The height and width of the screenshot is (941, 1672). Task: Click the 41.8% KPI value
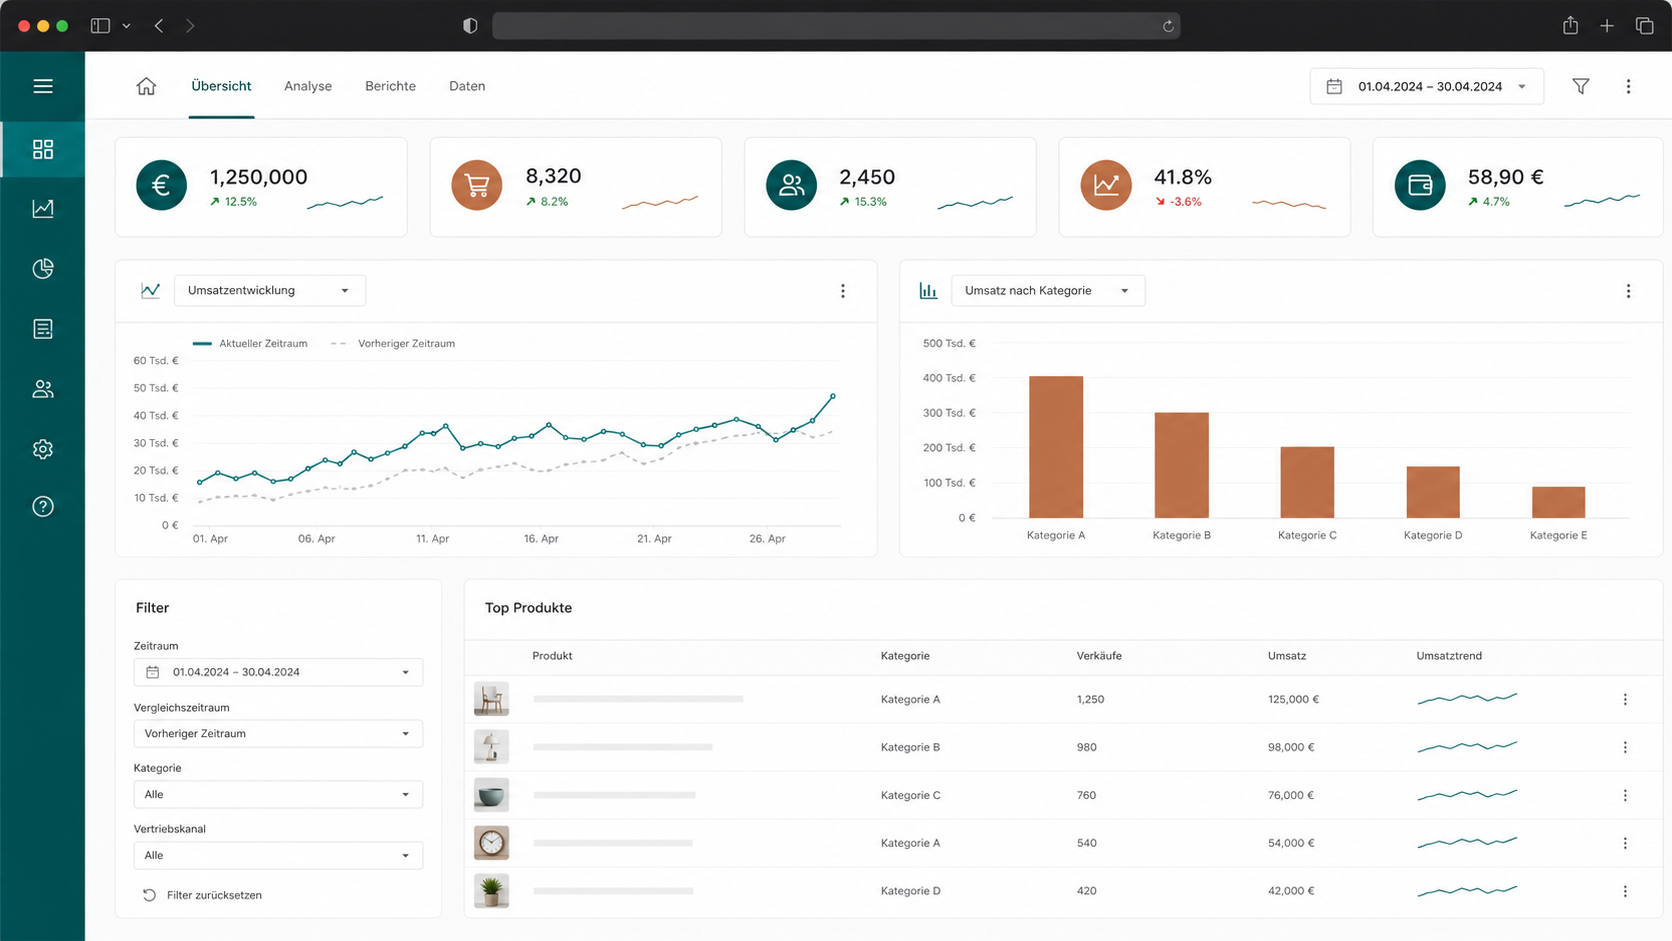point(1183,177)
